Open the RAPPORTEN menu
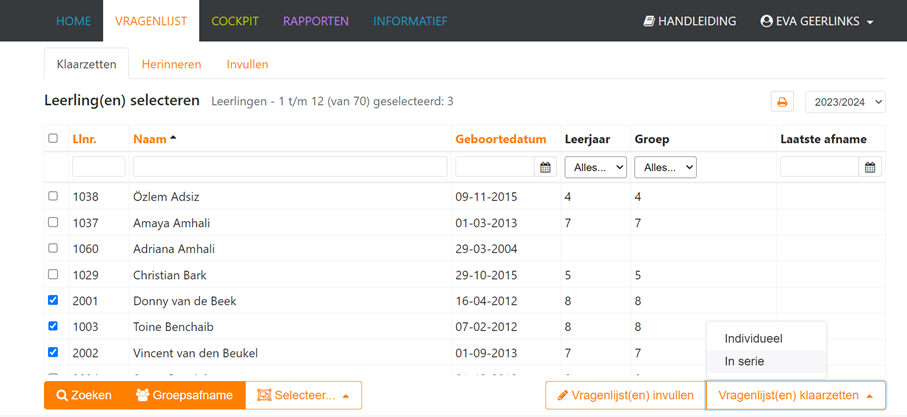This screenshot has width=907, height=417. [x=316, y=21]
